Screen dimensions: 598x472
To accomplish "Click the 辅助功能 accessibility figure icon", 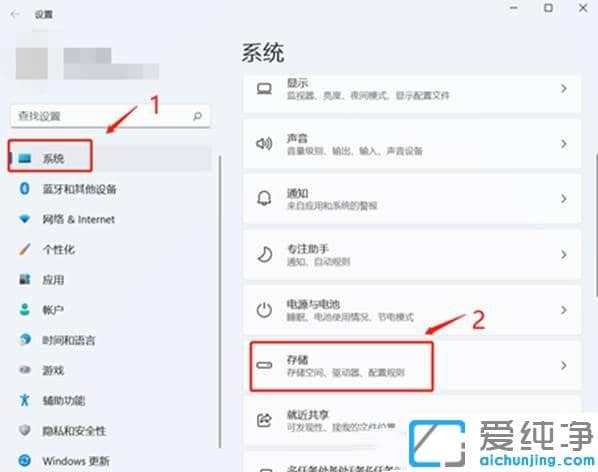I will coord(25,400).
